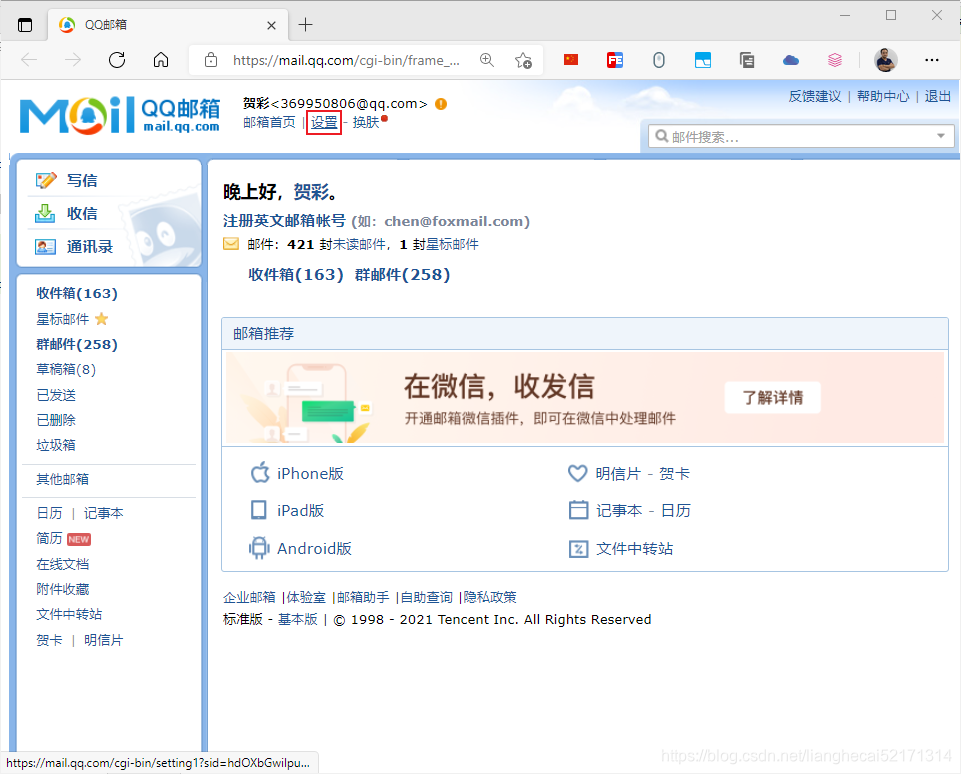Click the 收信 receive mail icon
The width and height of the screenshot is (961, 774).
[x=45, y=213]
